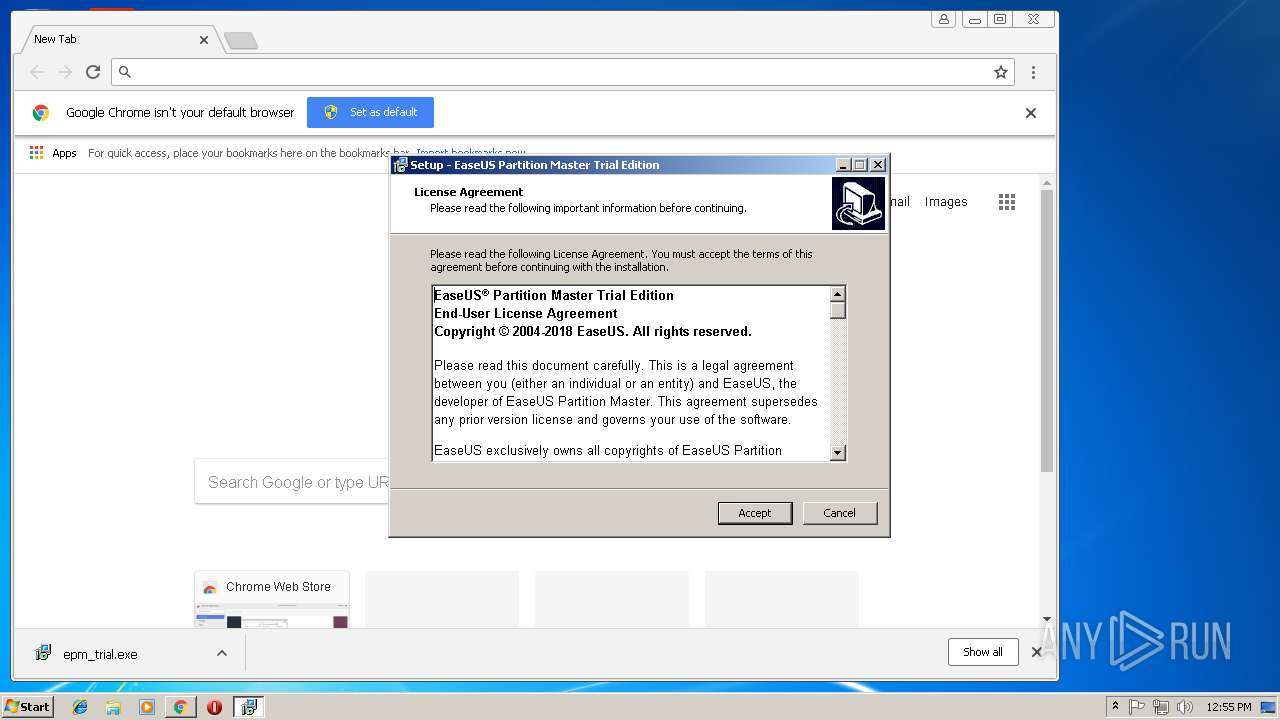Expand epm_trial.exe download options chevron
Image resolution: width=1280 pixels, height=720 pixels.
222,653
